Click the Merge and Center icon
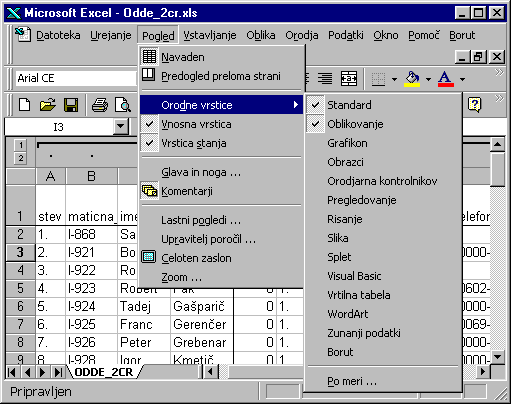Screen dimensions: 511x404 click(x=349, y=79)
